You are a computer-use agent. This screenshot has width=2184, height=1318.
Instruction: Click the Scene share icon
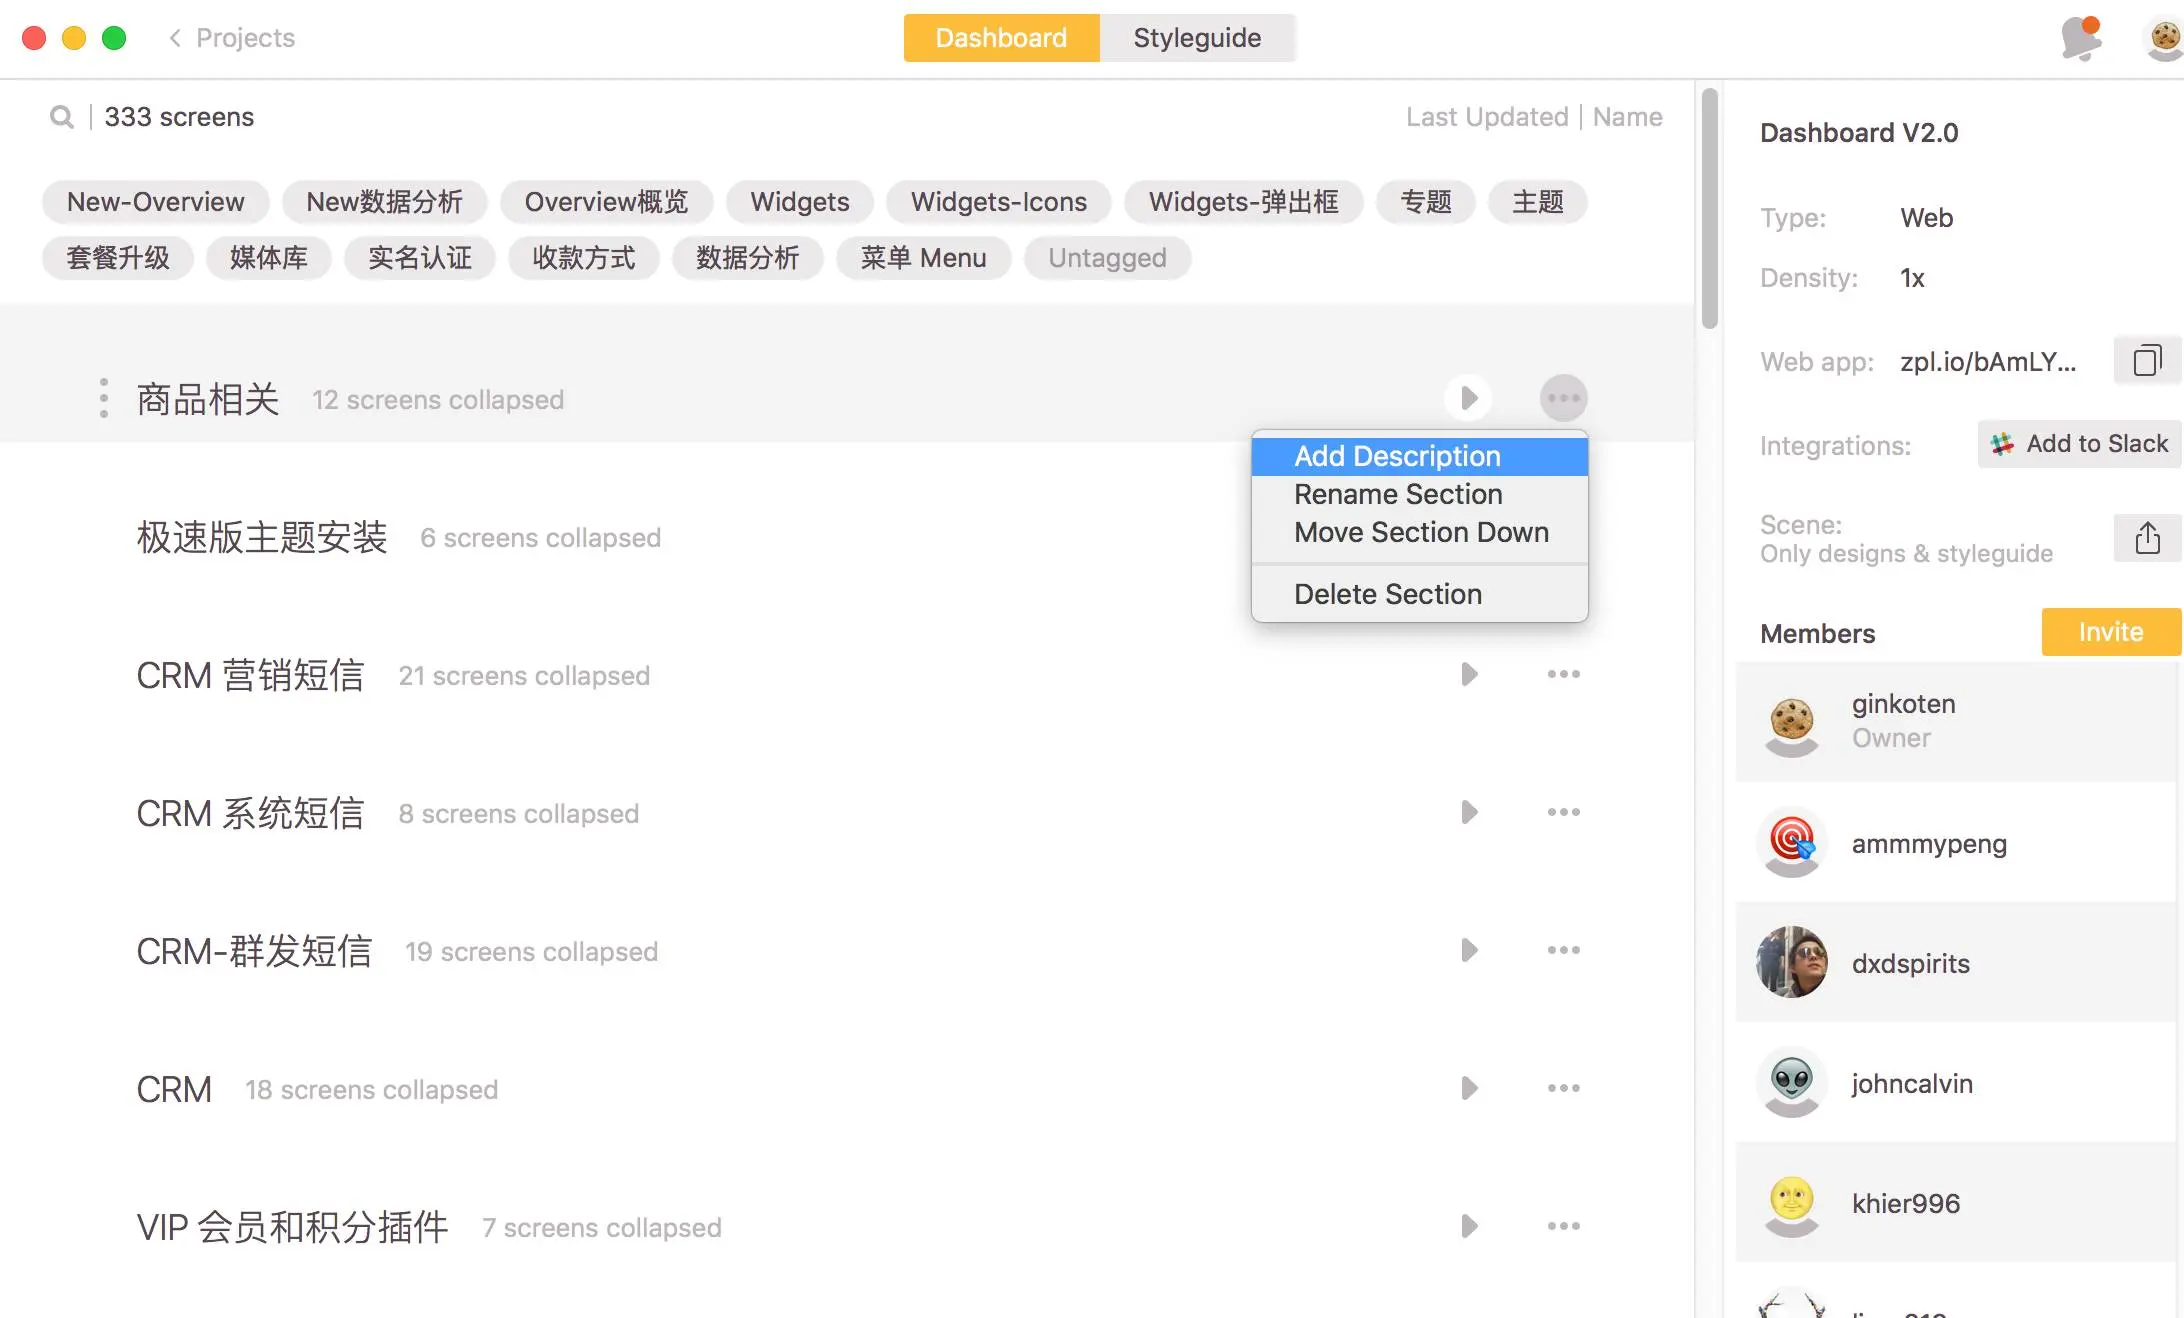coord(2147,538)
